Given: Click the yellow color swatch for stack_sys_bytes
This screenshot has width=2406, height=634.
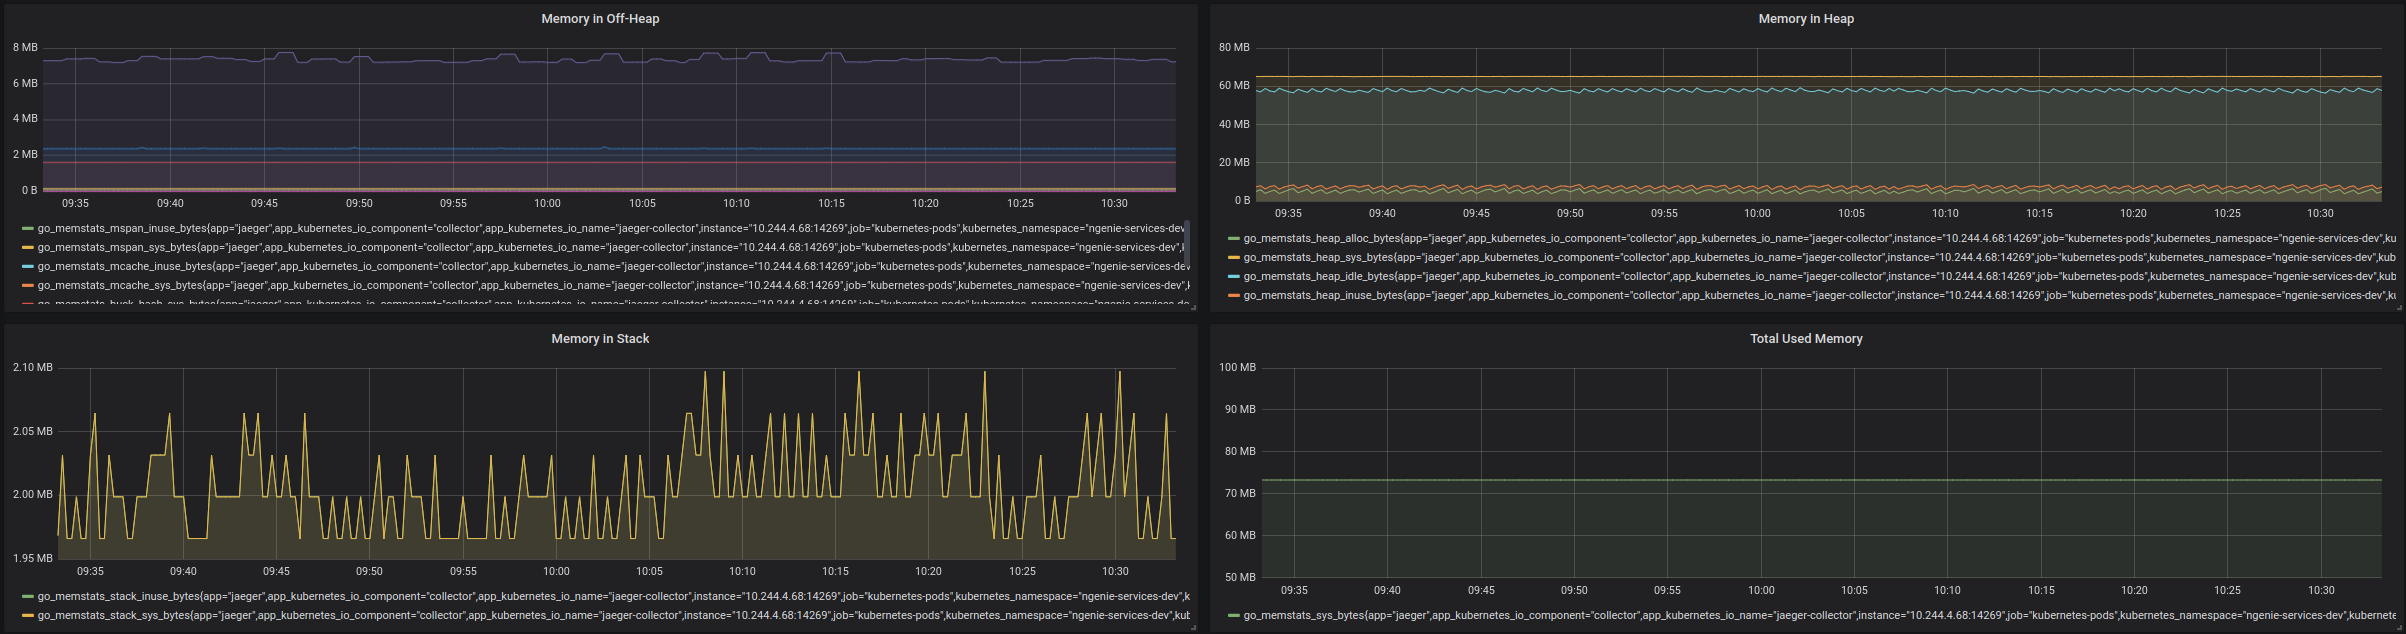Looking at the screenshot, I should click(28, 616).
